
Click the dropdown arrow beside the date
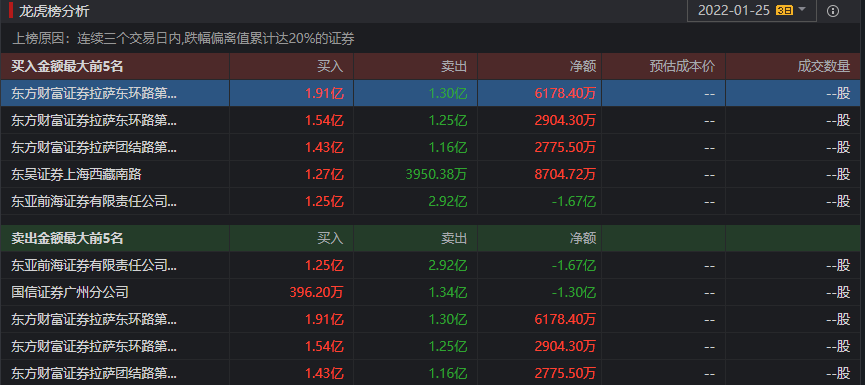[802, 9]
